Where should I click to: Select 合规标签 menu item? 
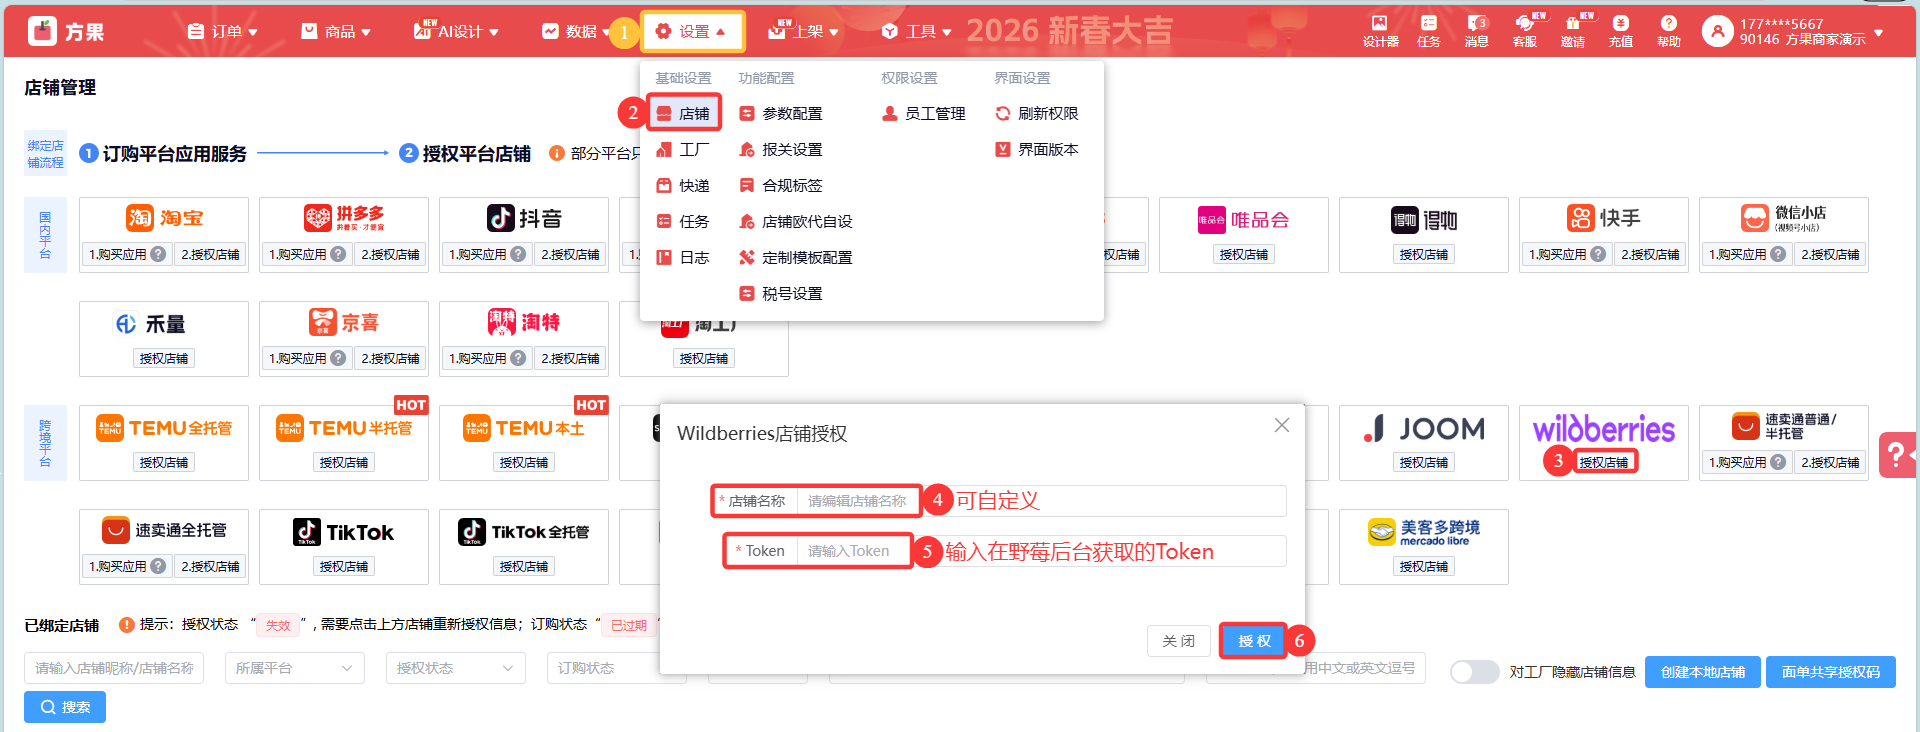click(781, 186)
